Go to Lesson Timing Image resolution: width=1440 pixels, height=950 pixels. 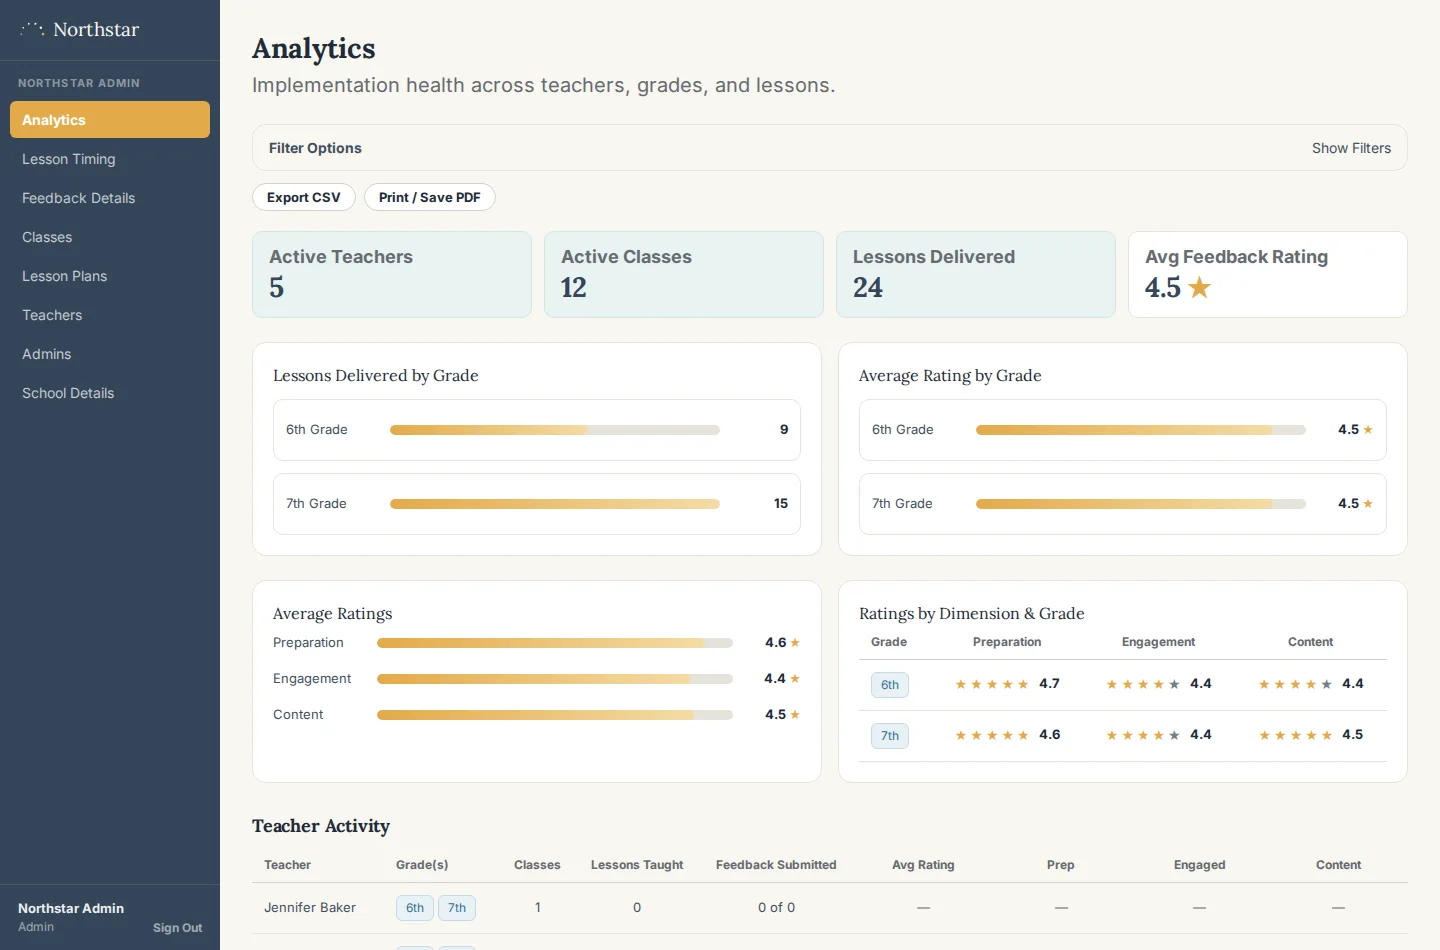click(110, 159)
